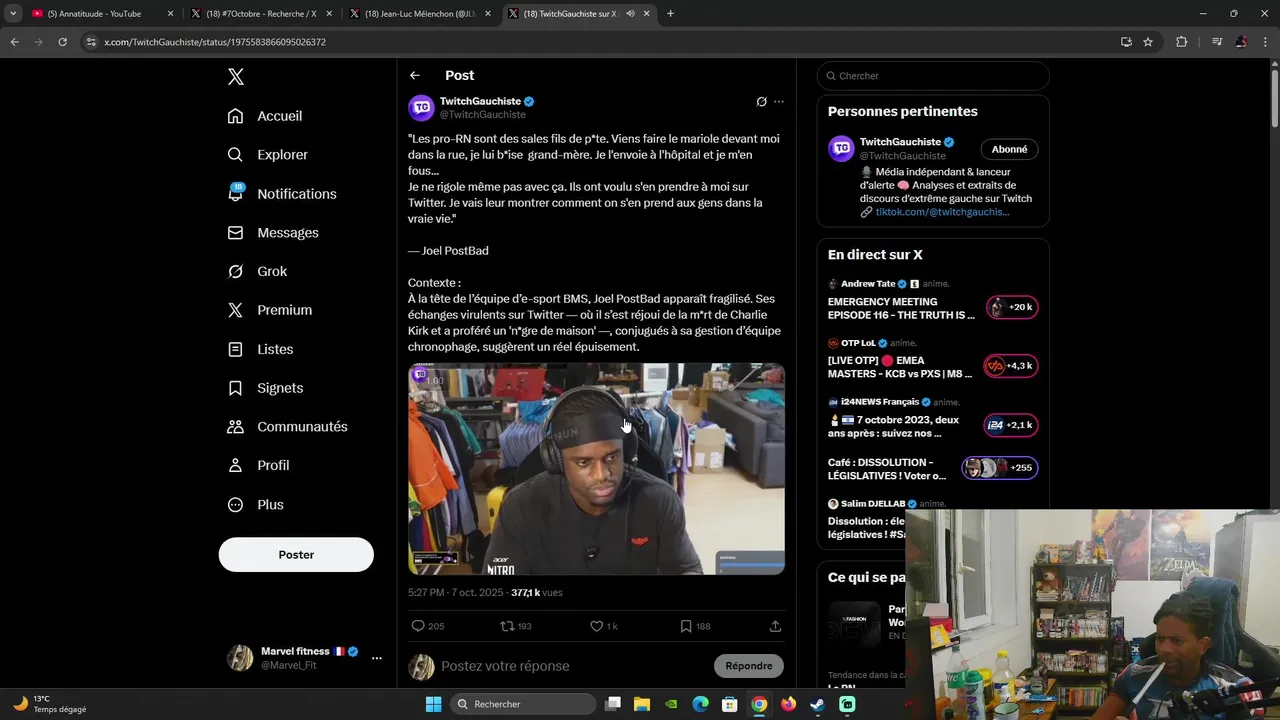1280x720 pixels.
Task: Open Signets bookmarks in the sidebar
Action: click(266, 388)
